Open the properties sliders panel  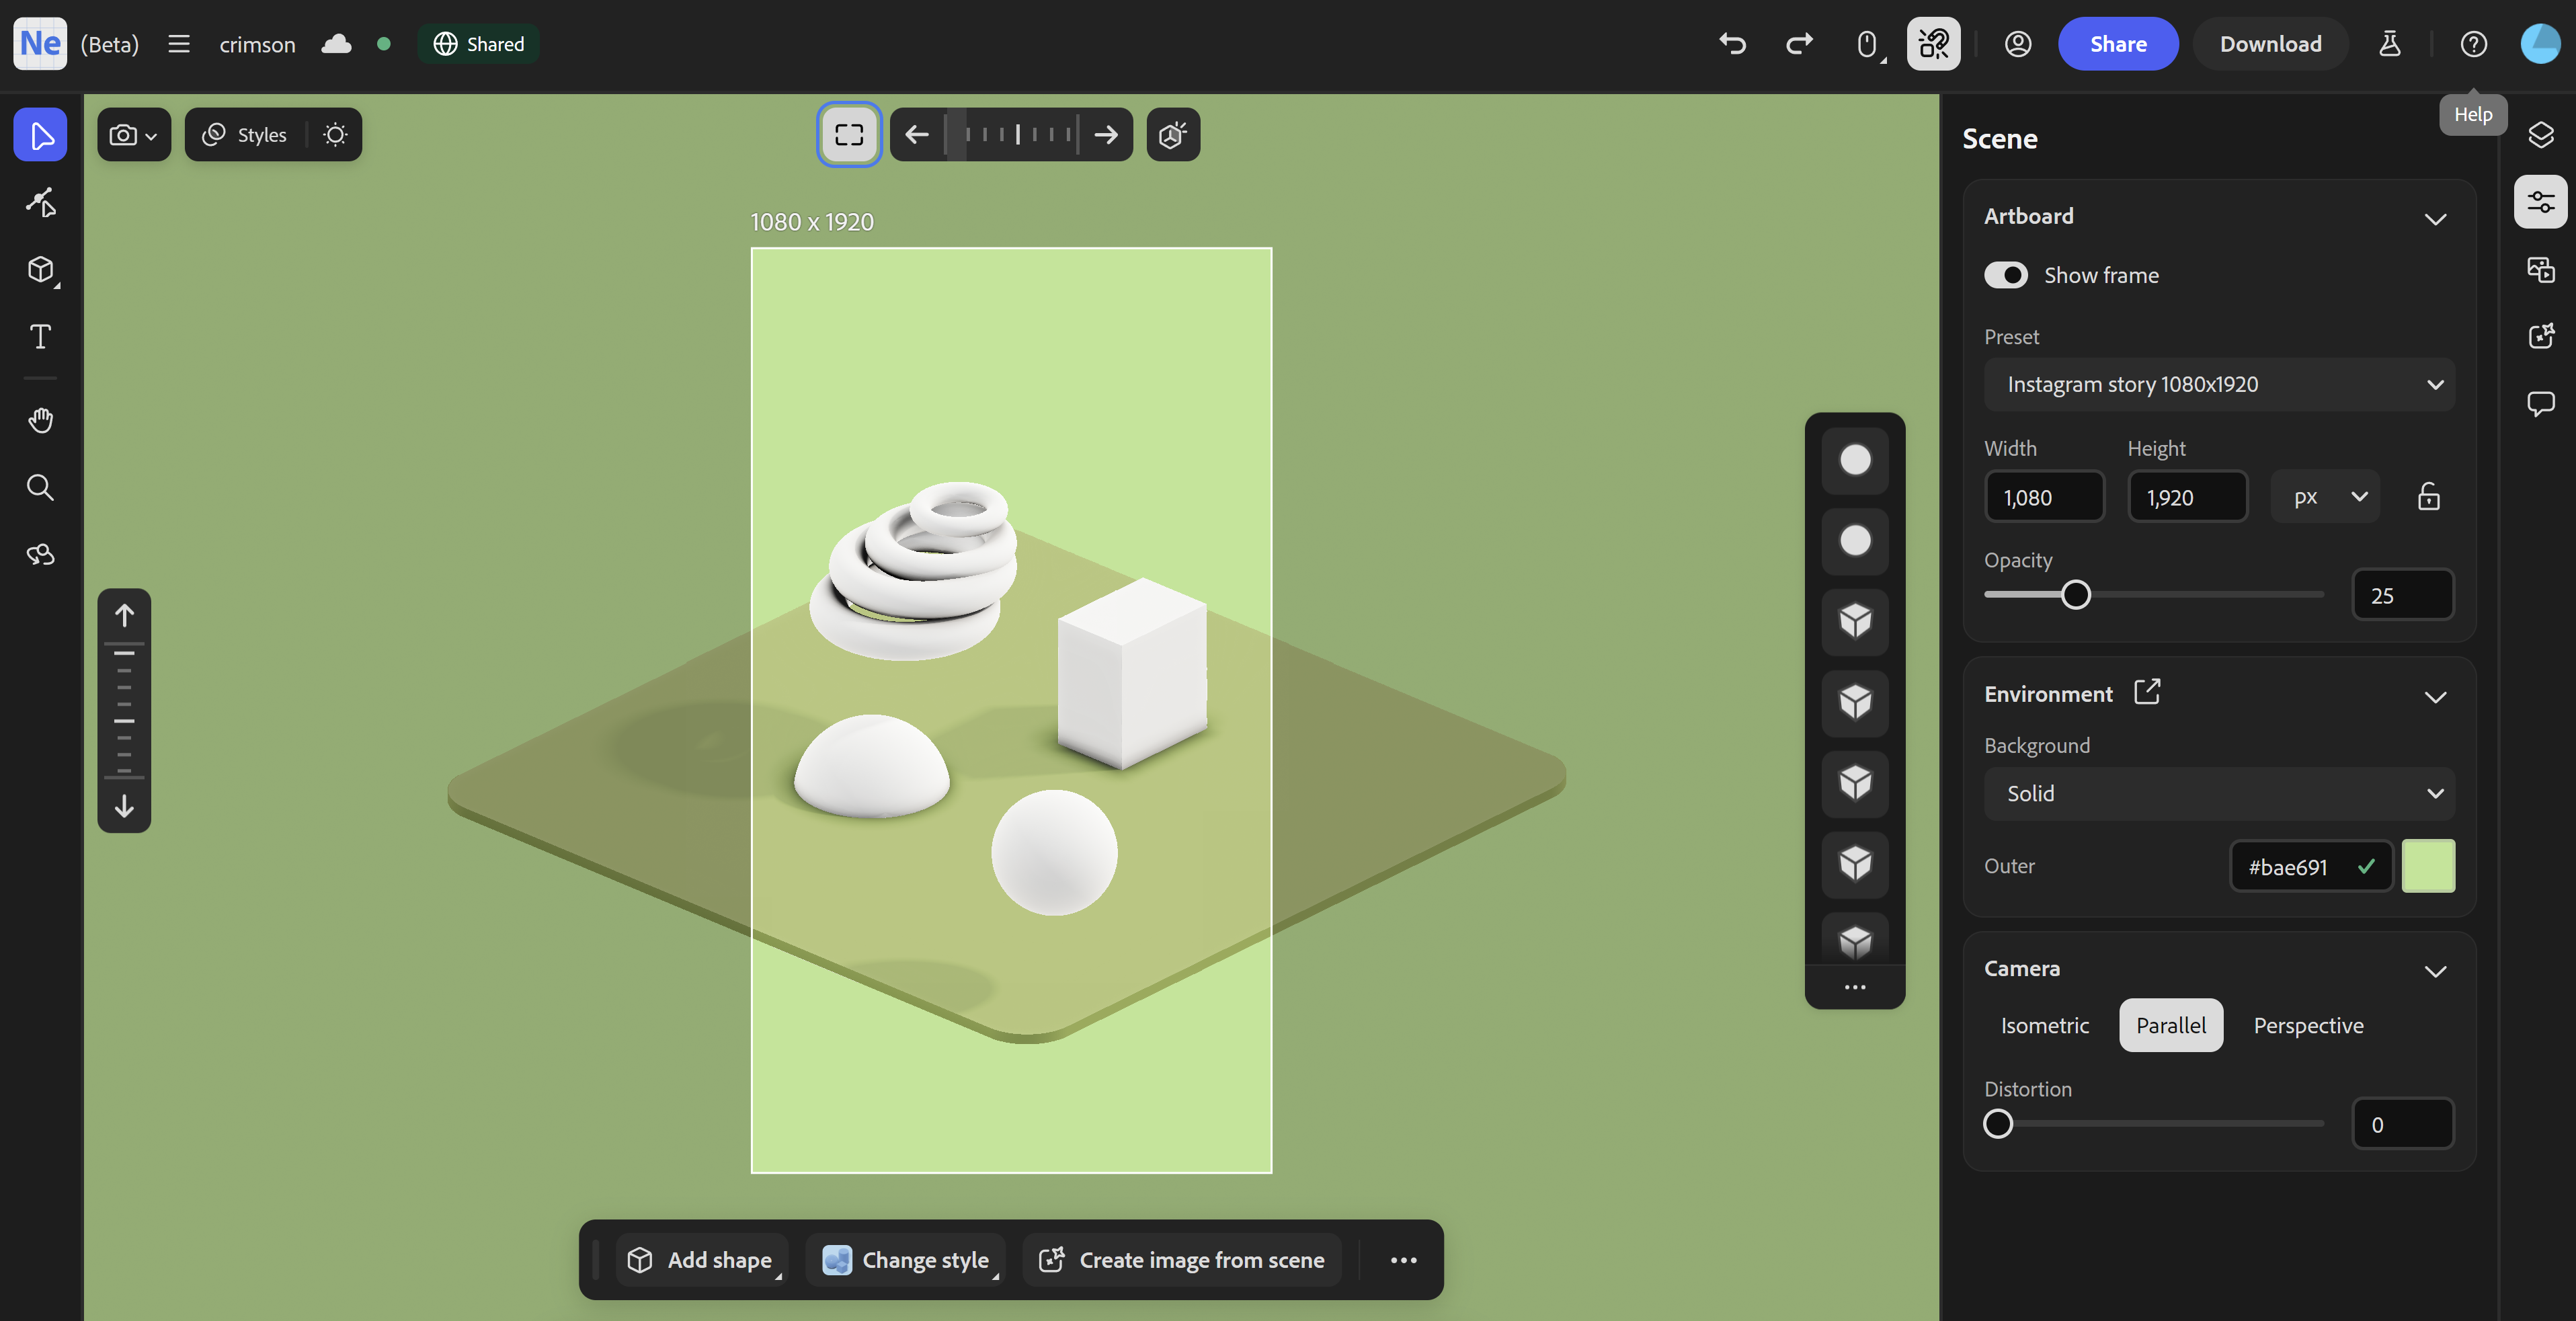click(2540, 202)
